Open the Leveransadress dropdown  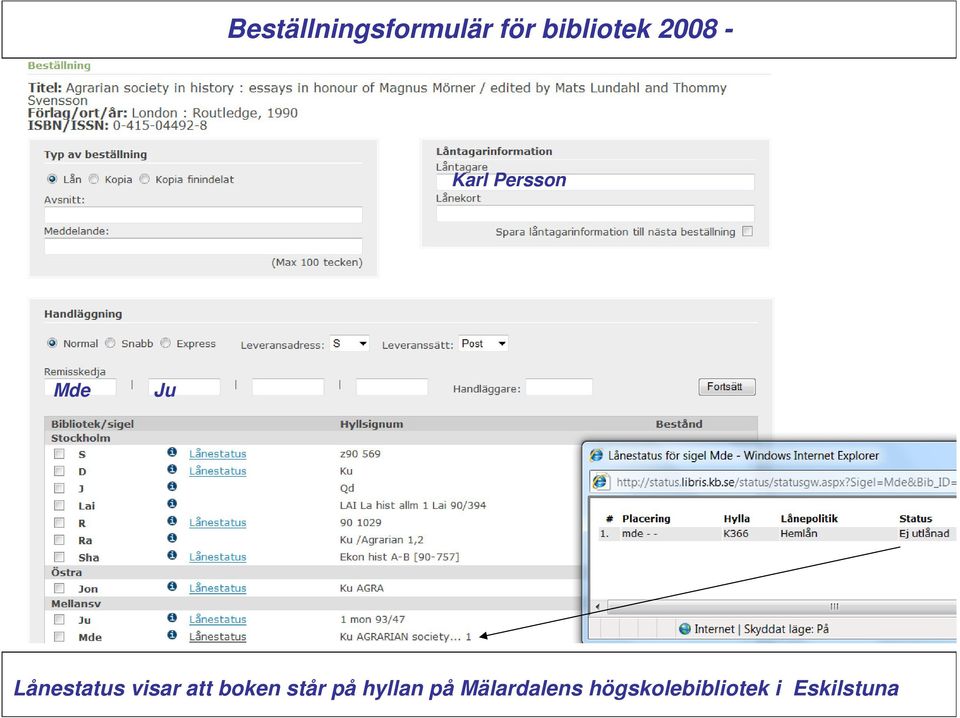[x=350, y=343]
